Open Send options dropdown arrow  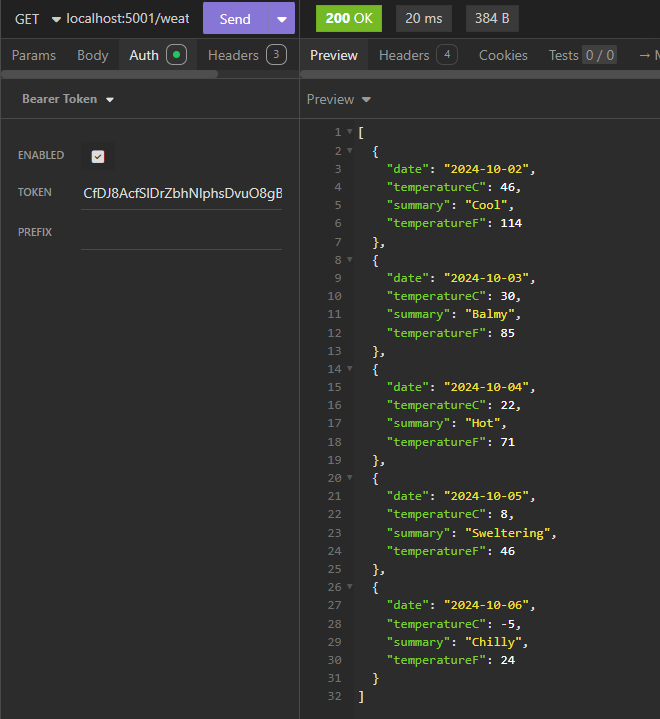pos(282,19)
